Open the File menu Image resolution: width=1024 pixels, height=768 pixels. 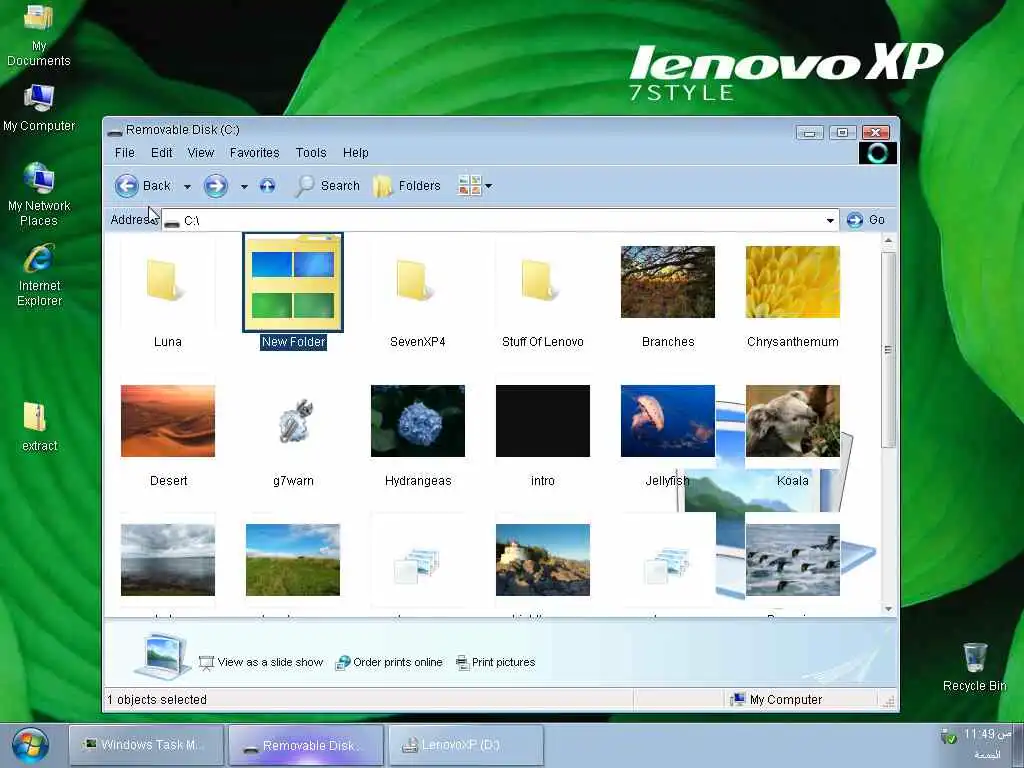pos(125,153)
